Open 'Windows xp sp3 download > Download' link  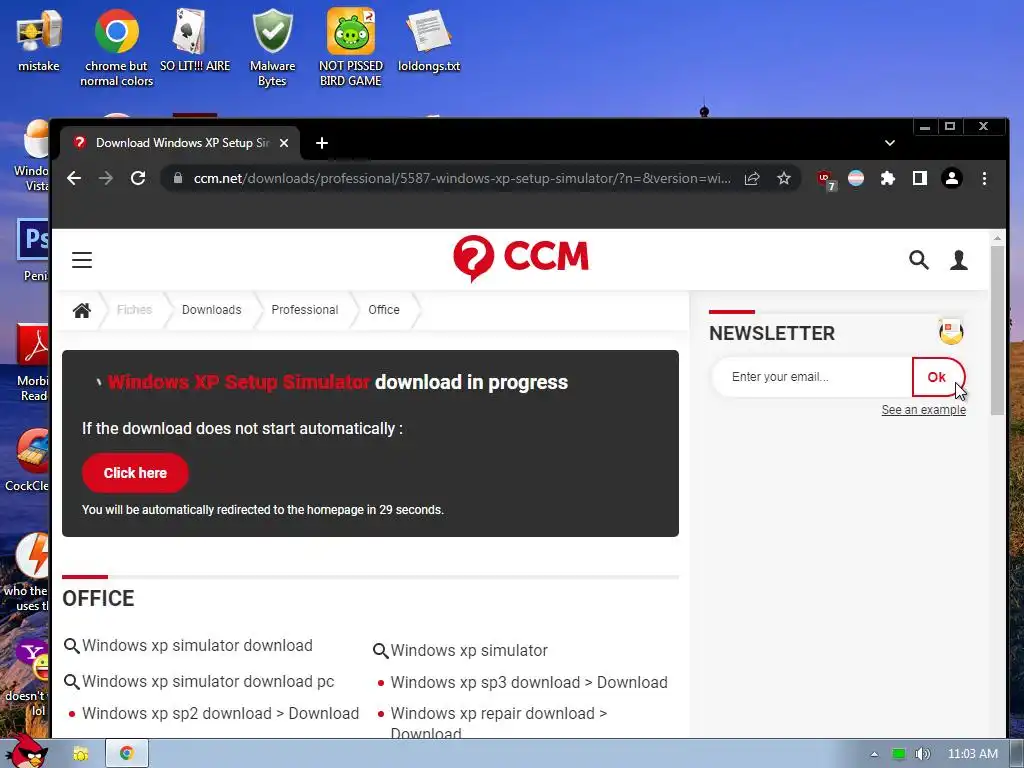[529, 682]
